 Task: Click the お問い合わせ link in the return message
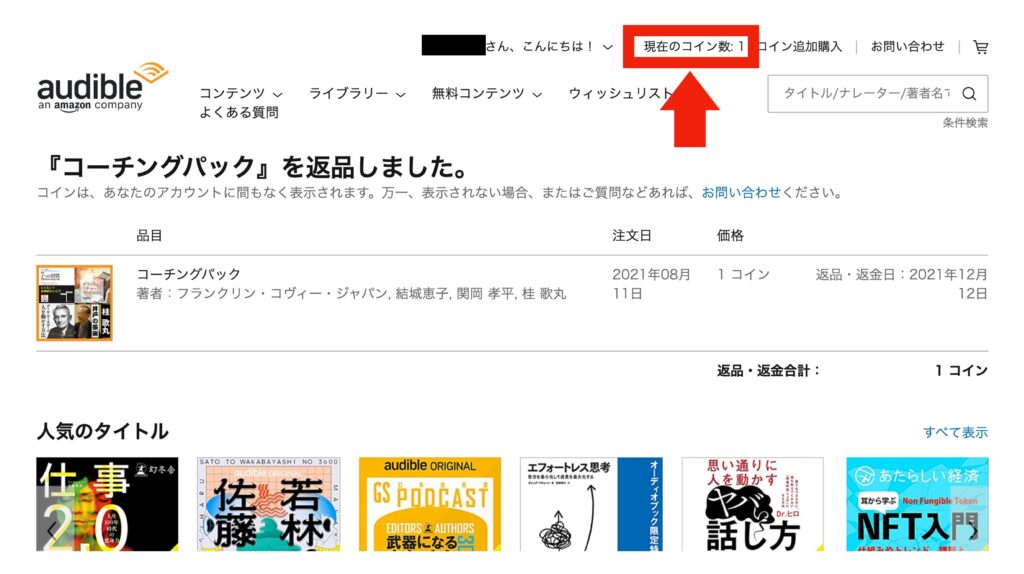click(741, 193)
